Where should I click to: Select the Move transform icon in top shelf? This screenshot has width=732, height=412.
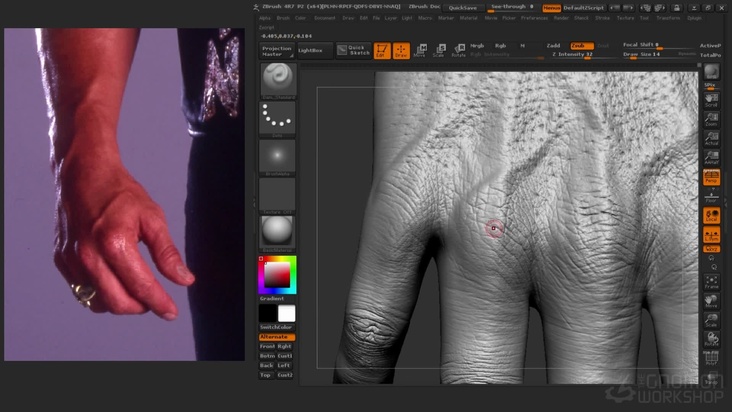click(420, 51)
